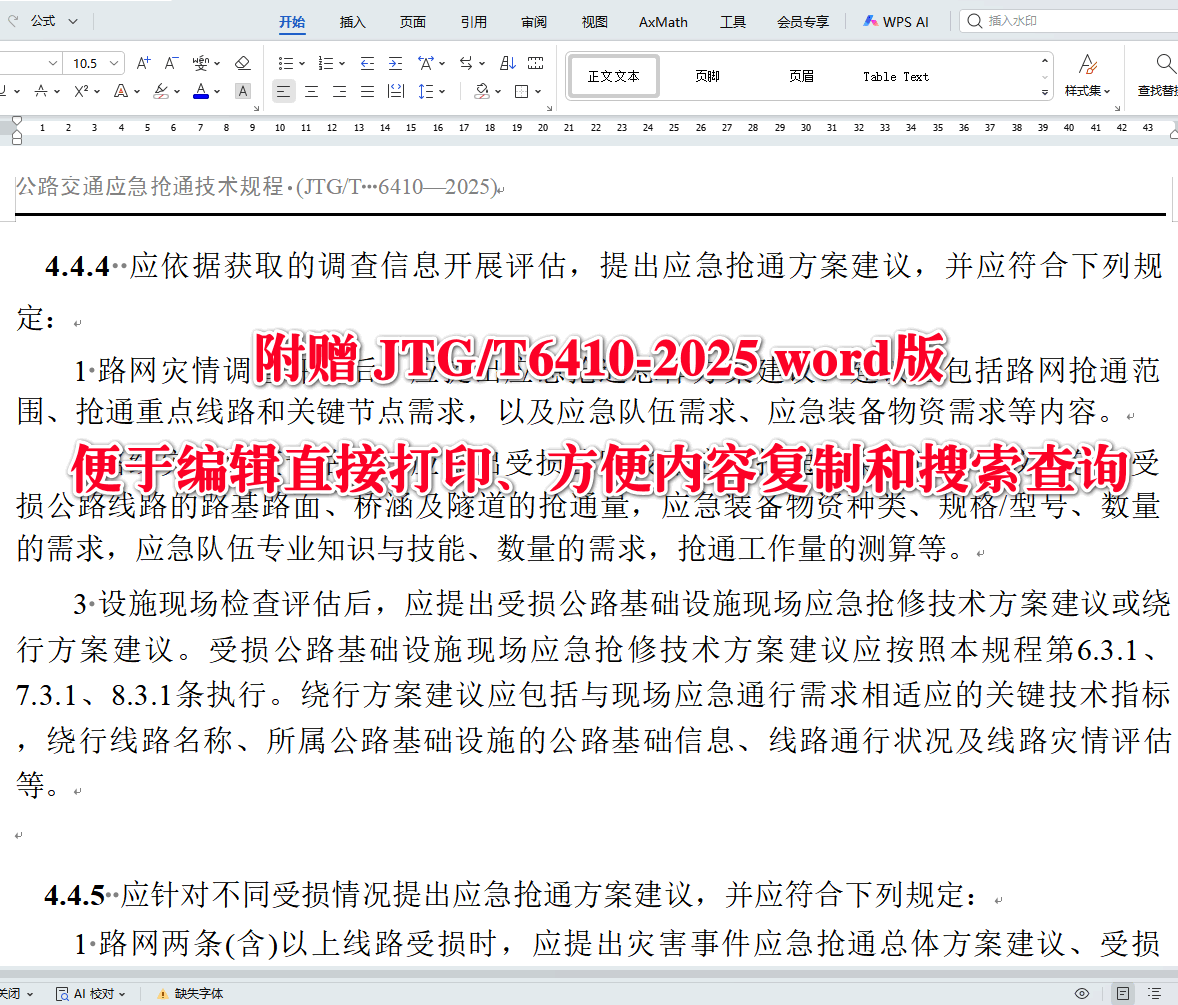The width and height of the screenshot is (1178, 1005).
Task: Open the 审阅 ribbon tab
Action: coord(534,21)
